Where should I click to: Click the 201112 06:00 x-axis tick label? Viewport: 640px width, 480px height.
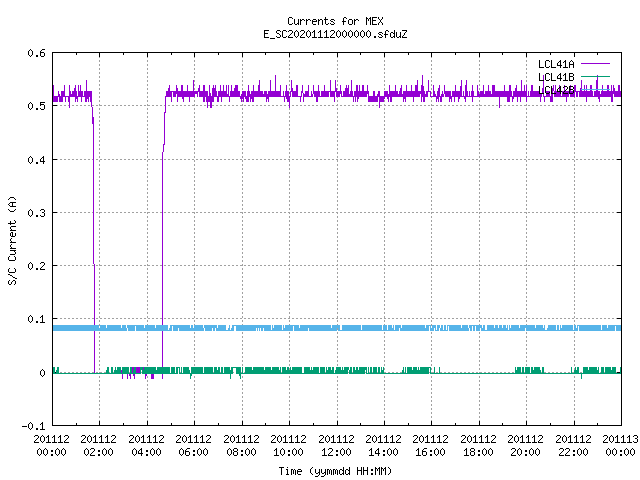click(193, 445)
